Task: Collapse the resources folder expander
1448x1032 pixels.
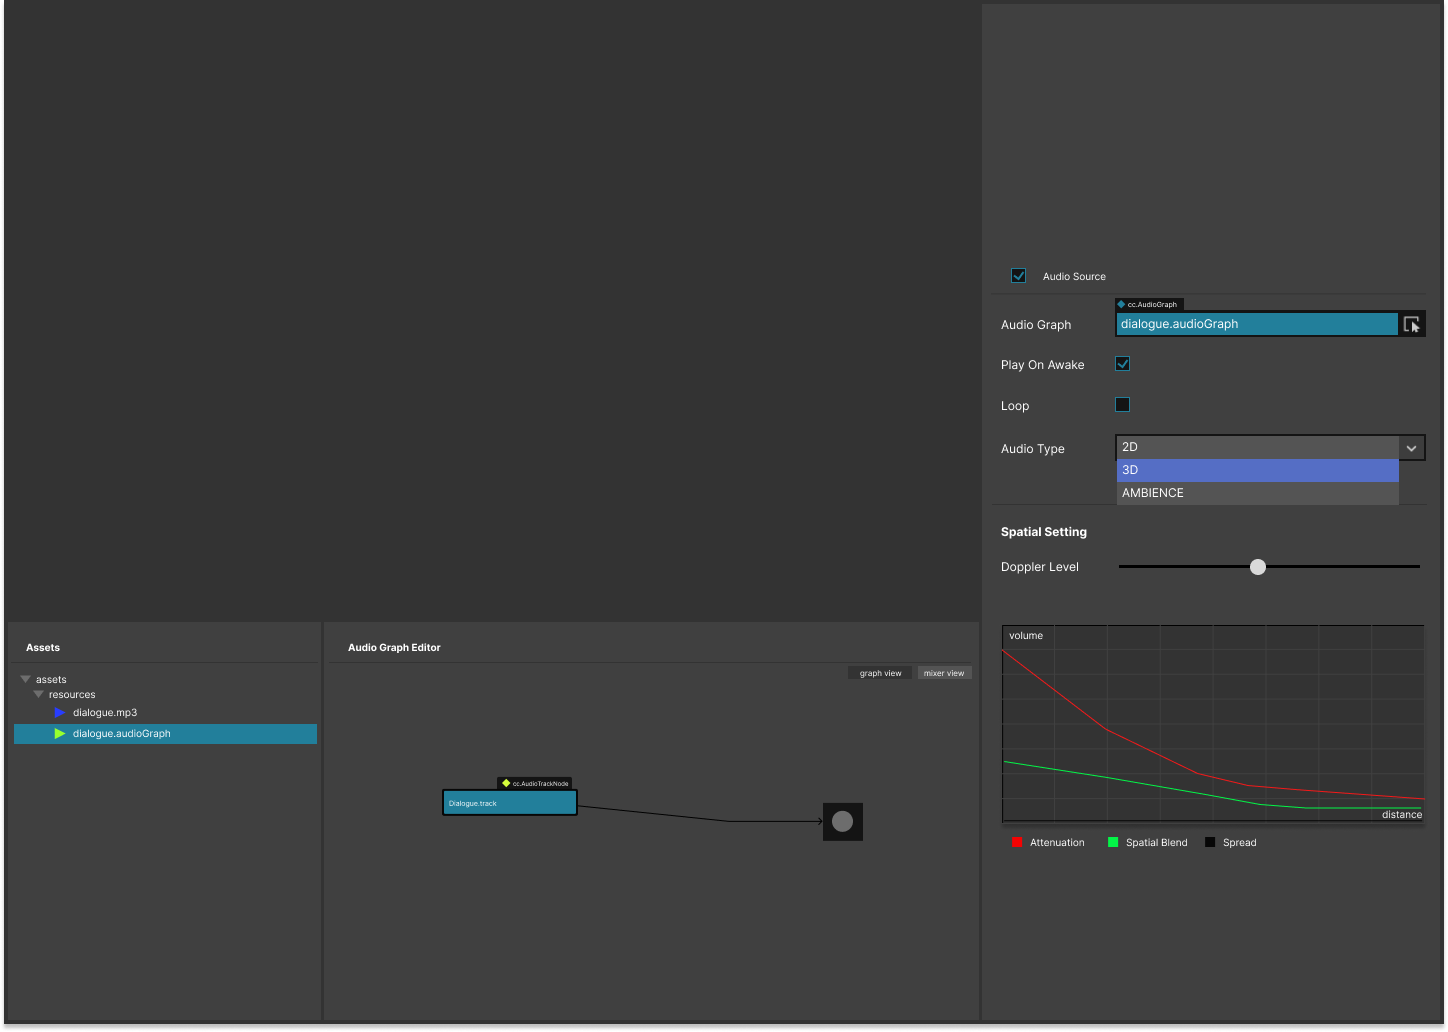Action: tap(38, 694)
